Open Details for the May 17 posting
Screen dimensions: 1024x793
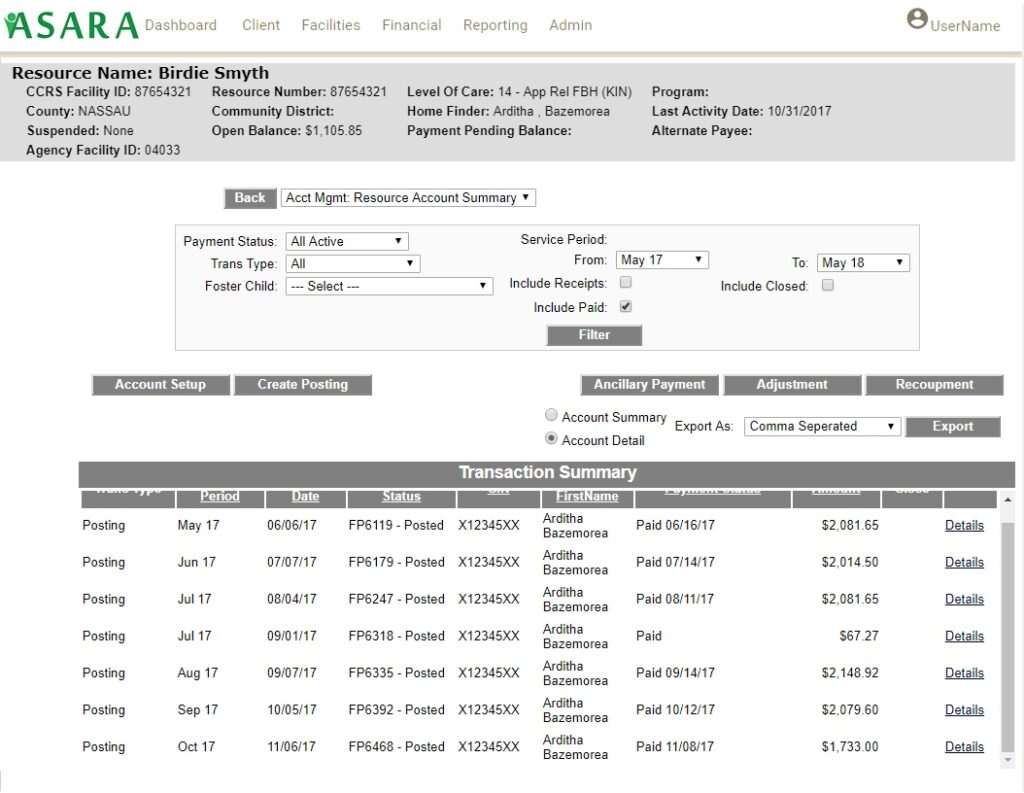click(x=963, y=525)
